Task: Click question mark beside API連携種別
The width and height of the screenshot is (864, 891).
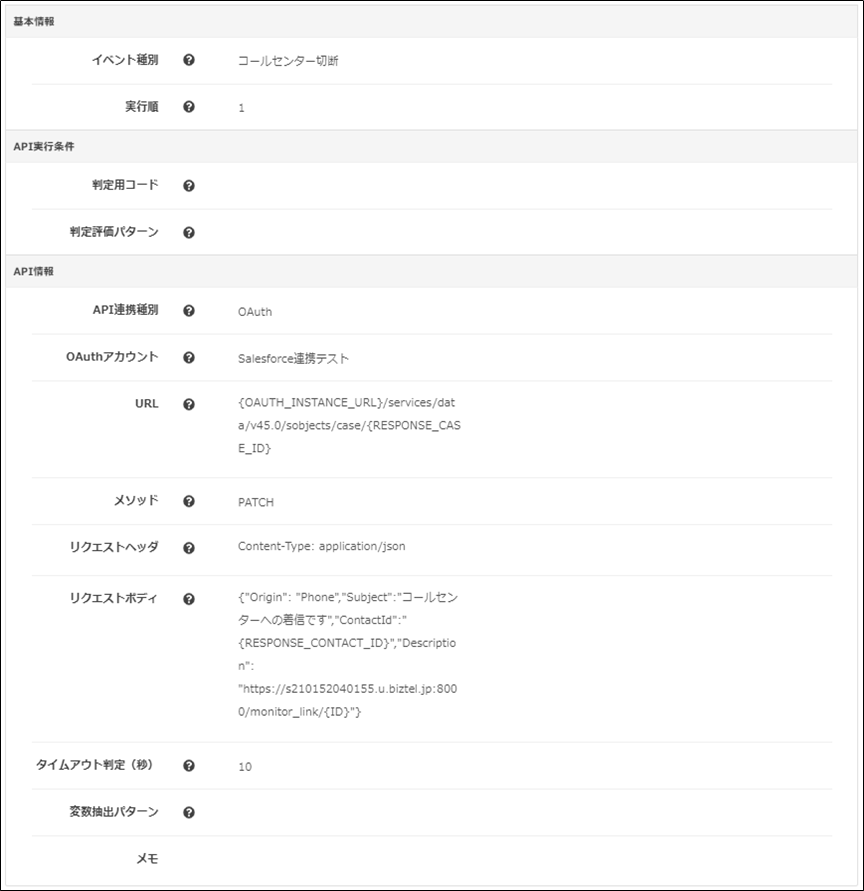Action: (x=189, y=311)
